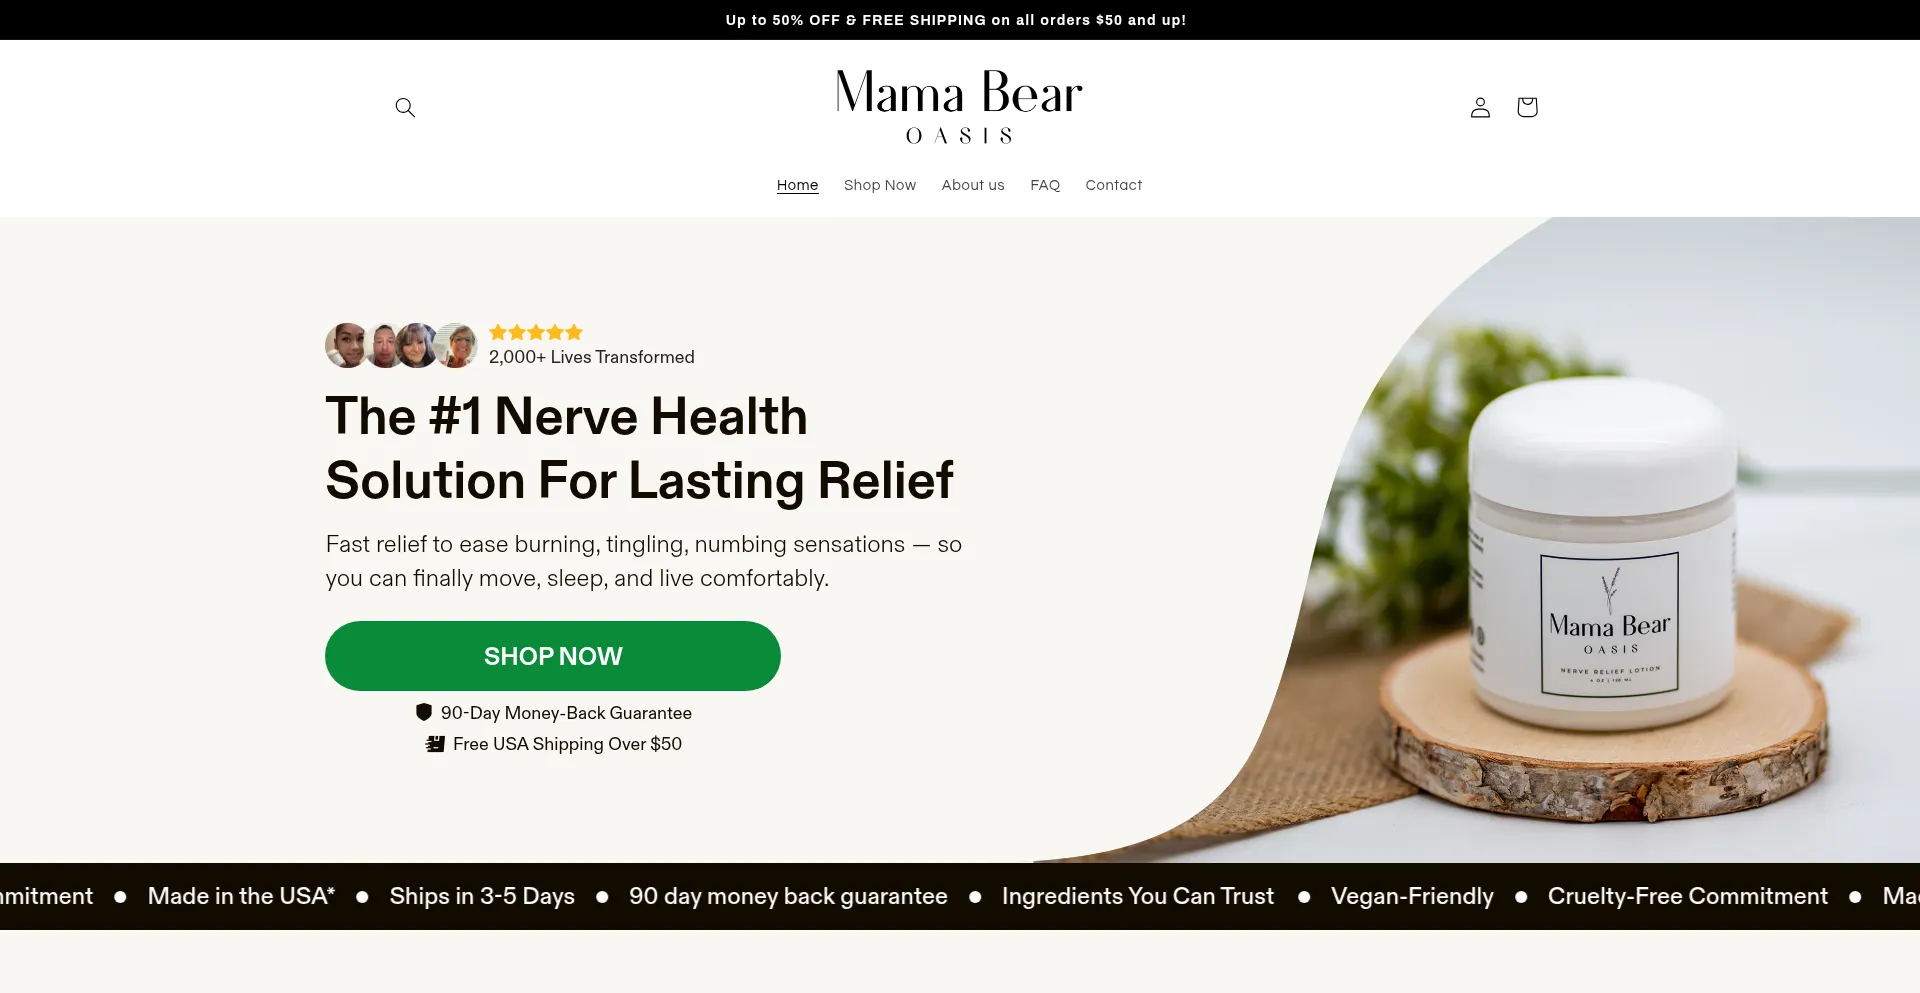Open the account login icon
Image resolution: width=1920 pixels, height=993 pixels.
1480,107
